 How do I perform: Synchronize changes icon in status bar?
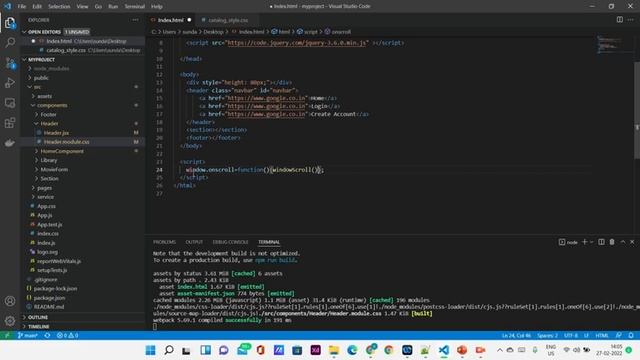click(x=47, y=336)
